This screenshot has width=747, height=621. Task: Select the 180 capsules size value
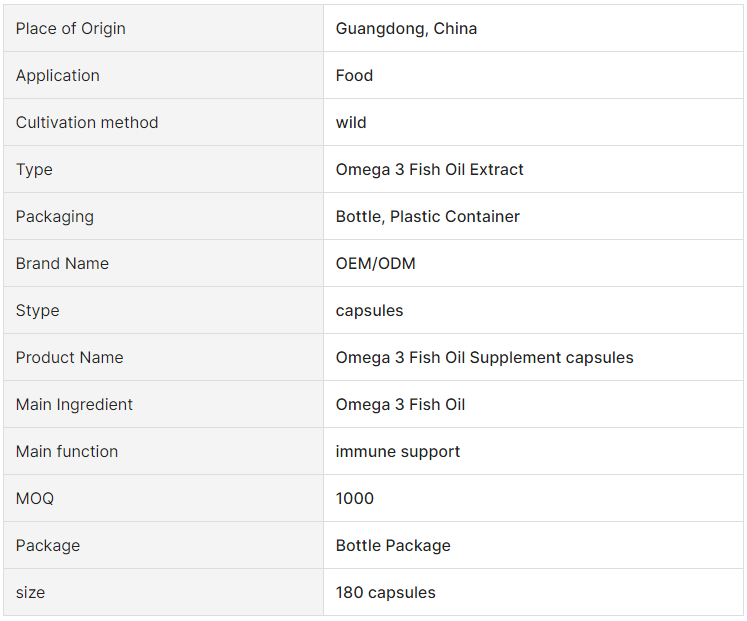[x=385, y=592]
